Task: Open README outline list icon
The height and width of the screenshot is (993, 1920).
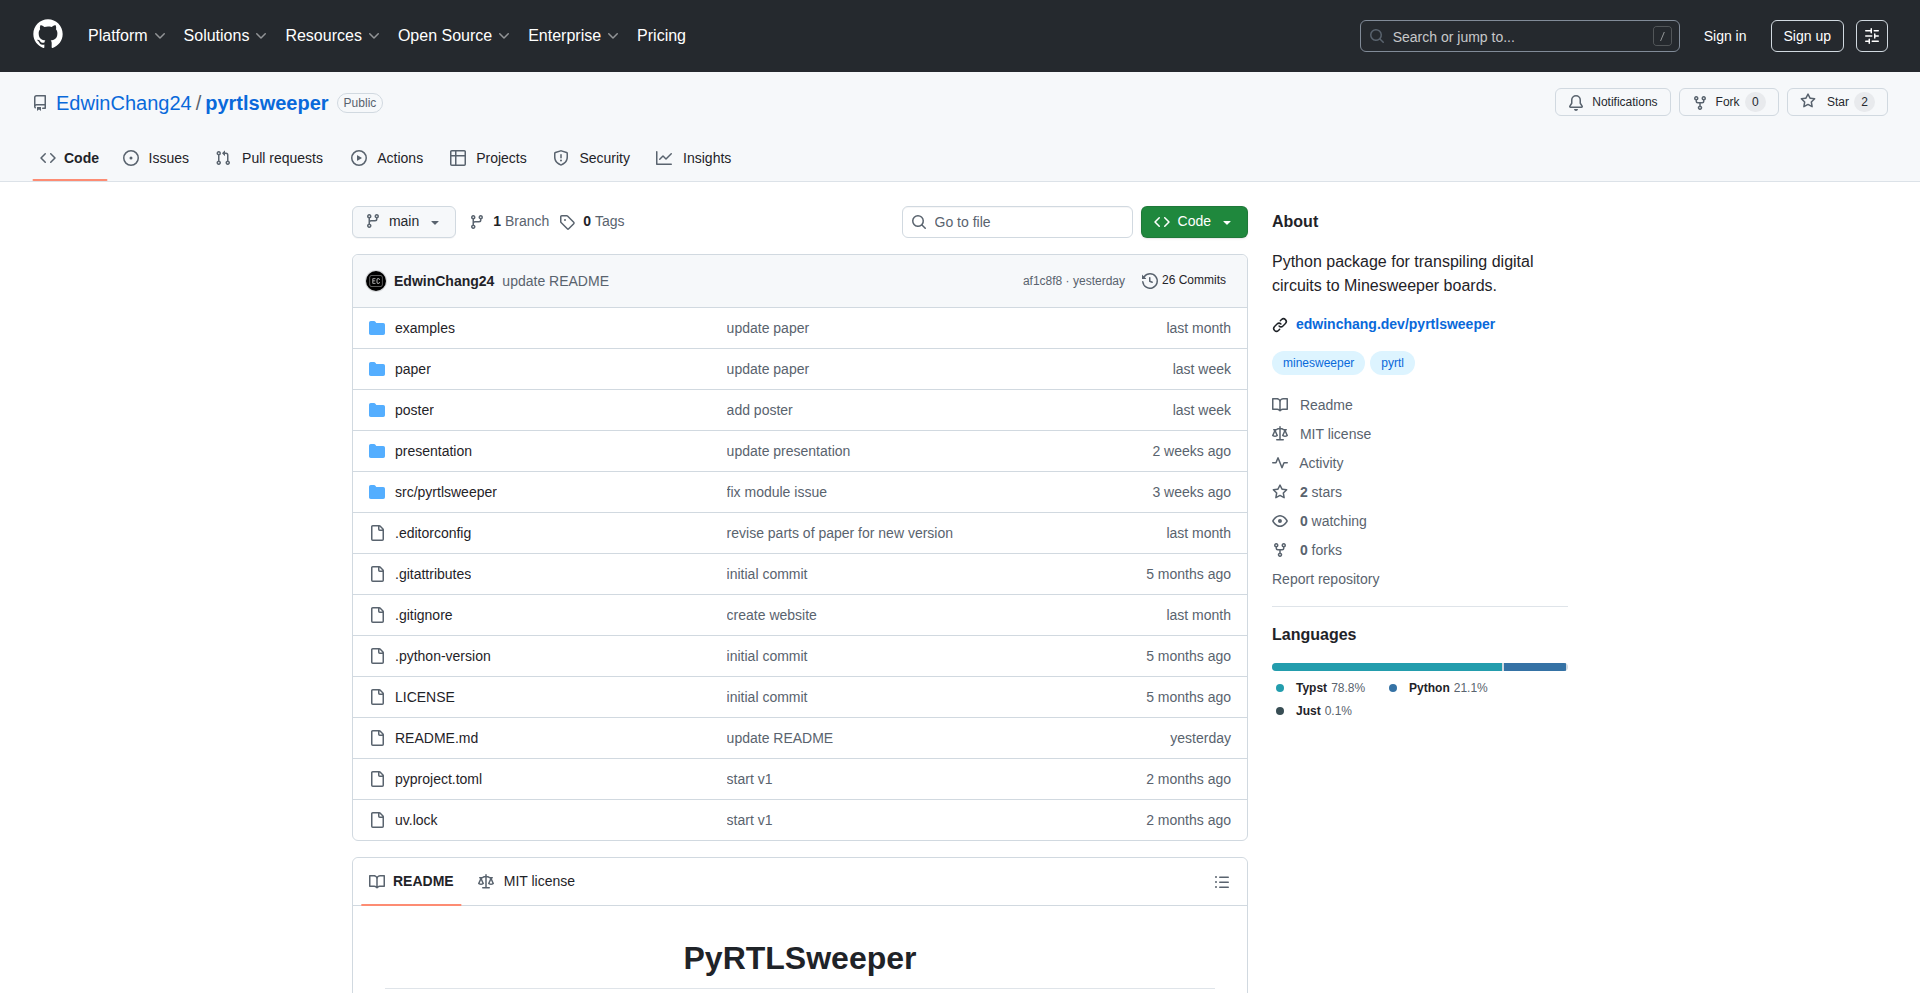Action: (x=1221, y=882)
